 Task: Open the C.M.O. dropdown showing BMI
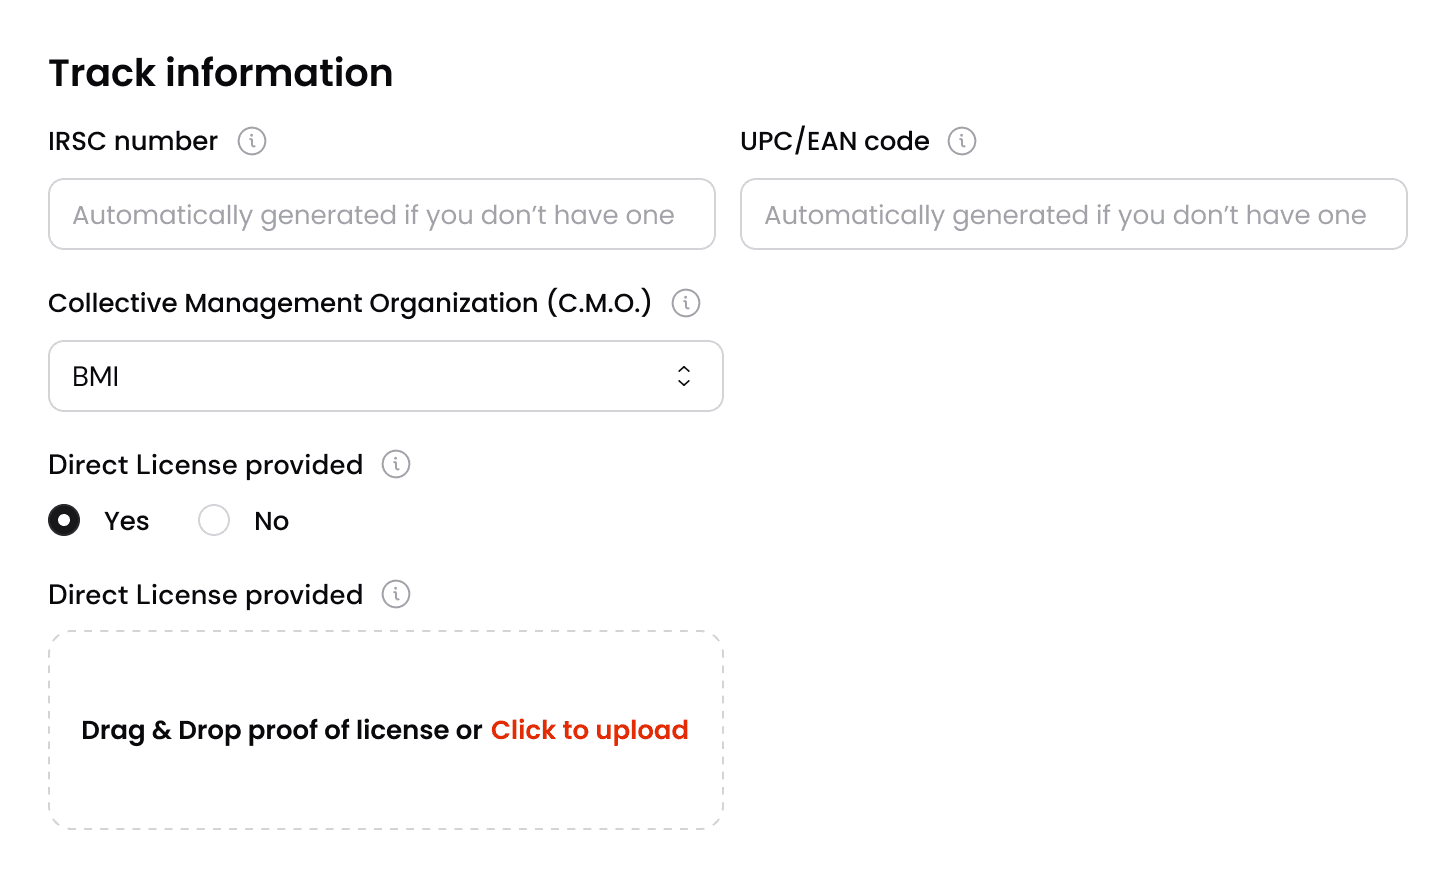(385, 376)
